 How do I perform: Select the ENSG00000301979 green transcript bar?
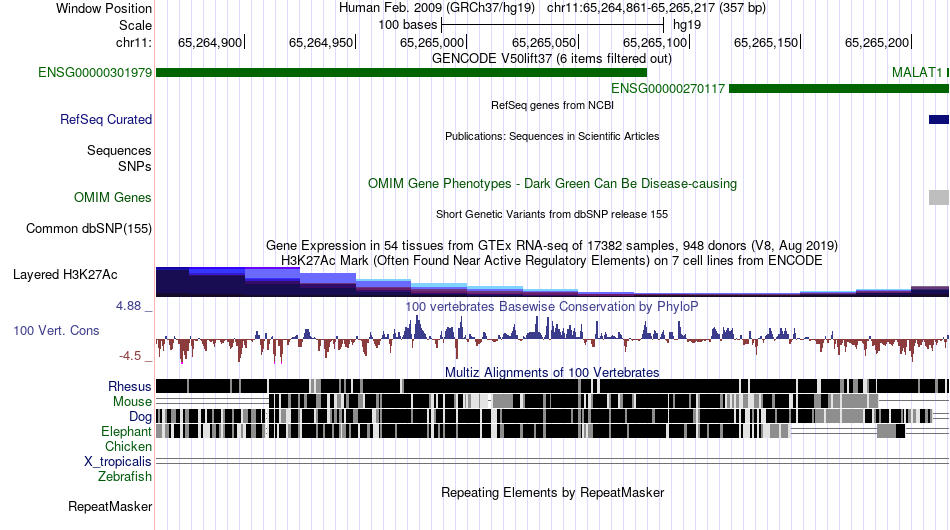(401, 73)
